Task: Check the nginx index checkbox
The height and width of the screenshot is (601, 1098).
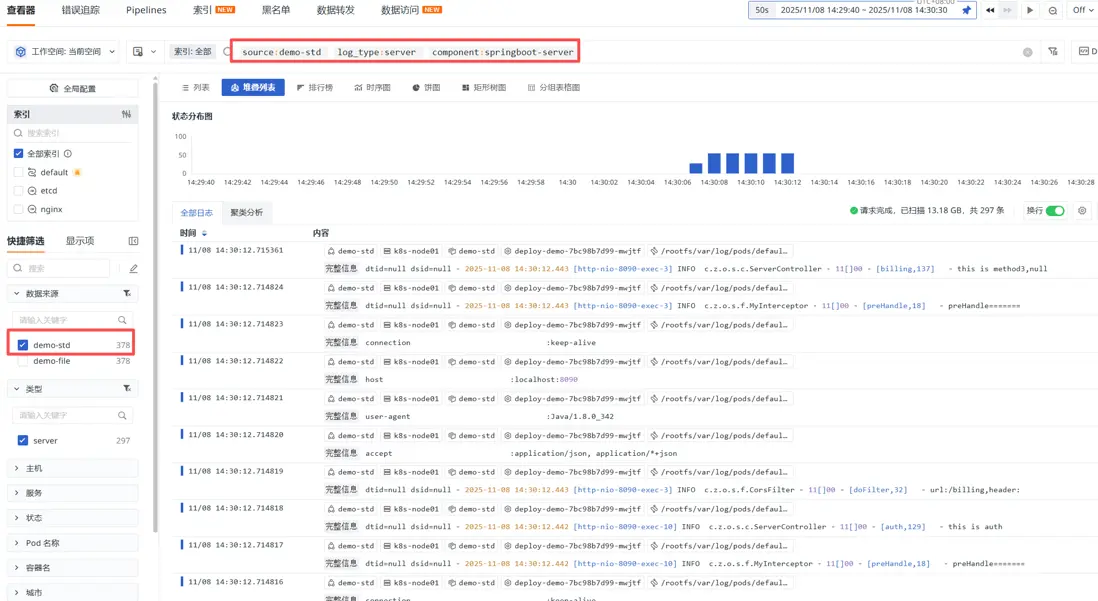Action: 19,209
